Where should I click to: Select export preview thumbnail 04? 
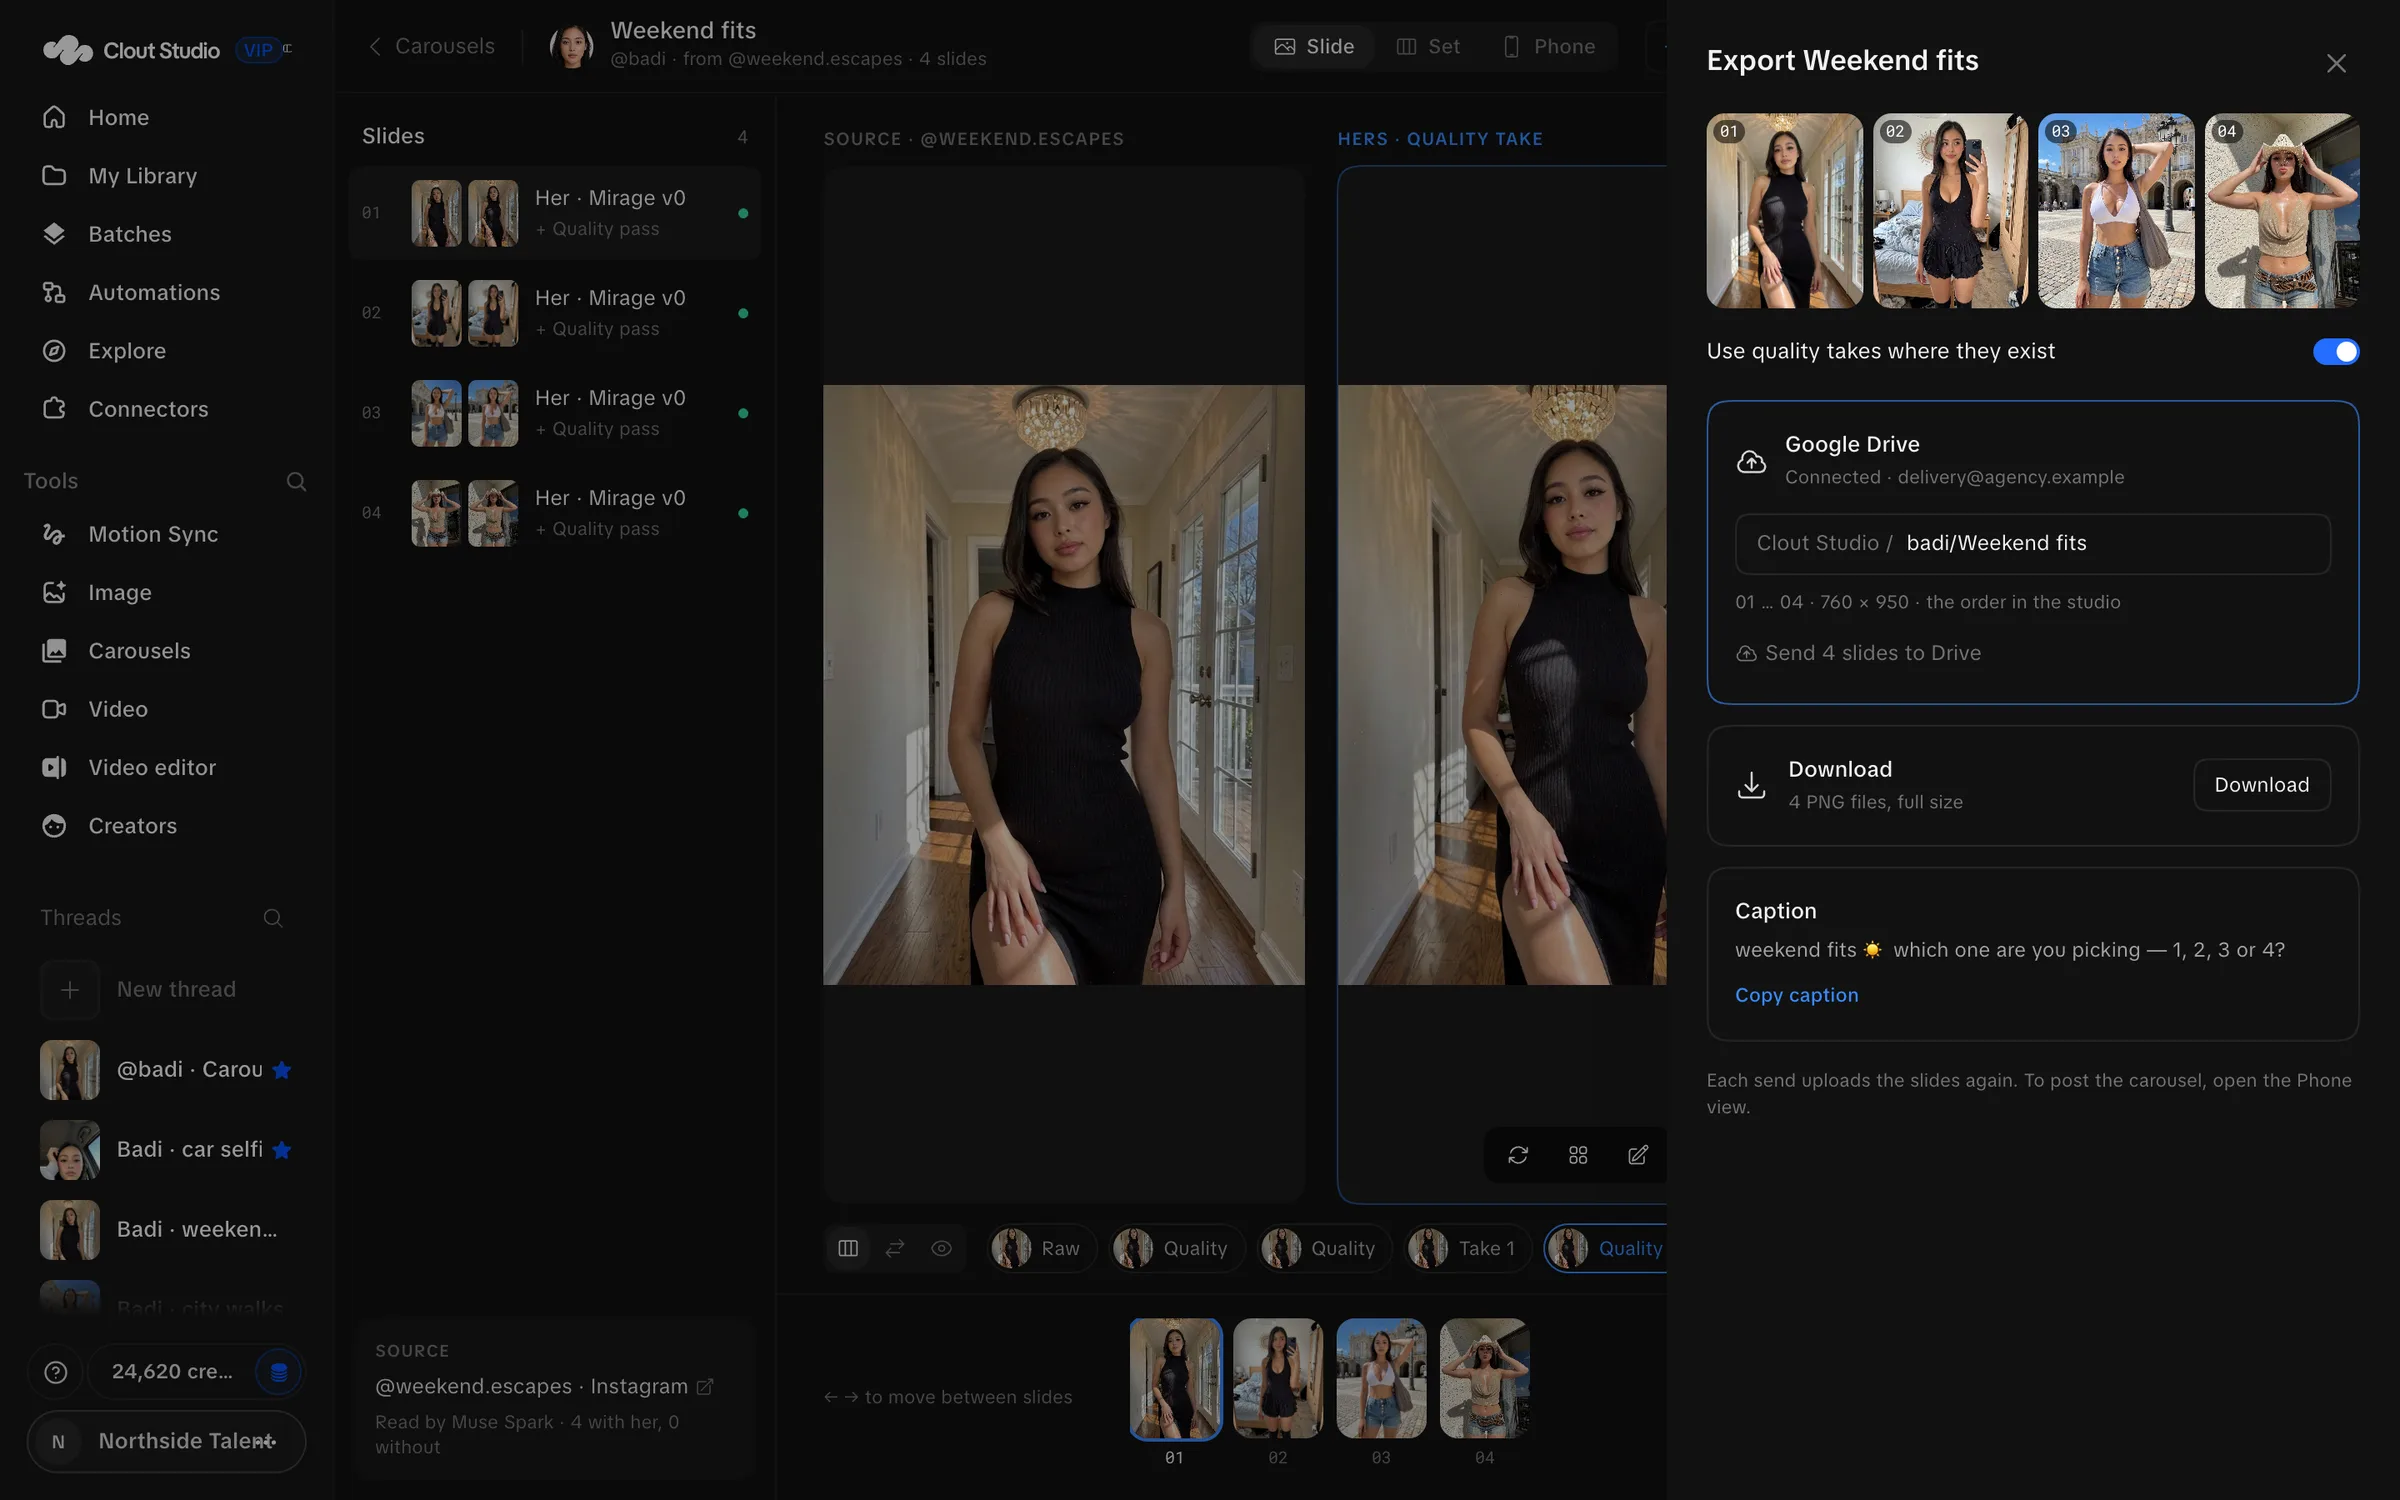(x=2282, y=210)
